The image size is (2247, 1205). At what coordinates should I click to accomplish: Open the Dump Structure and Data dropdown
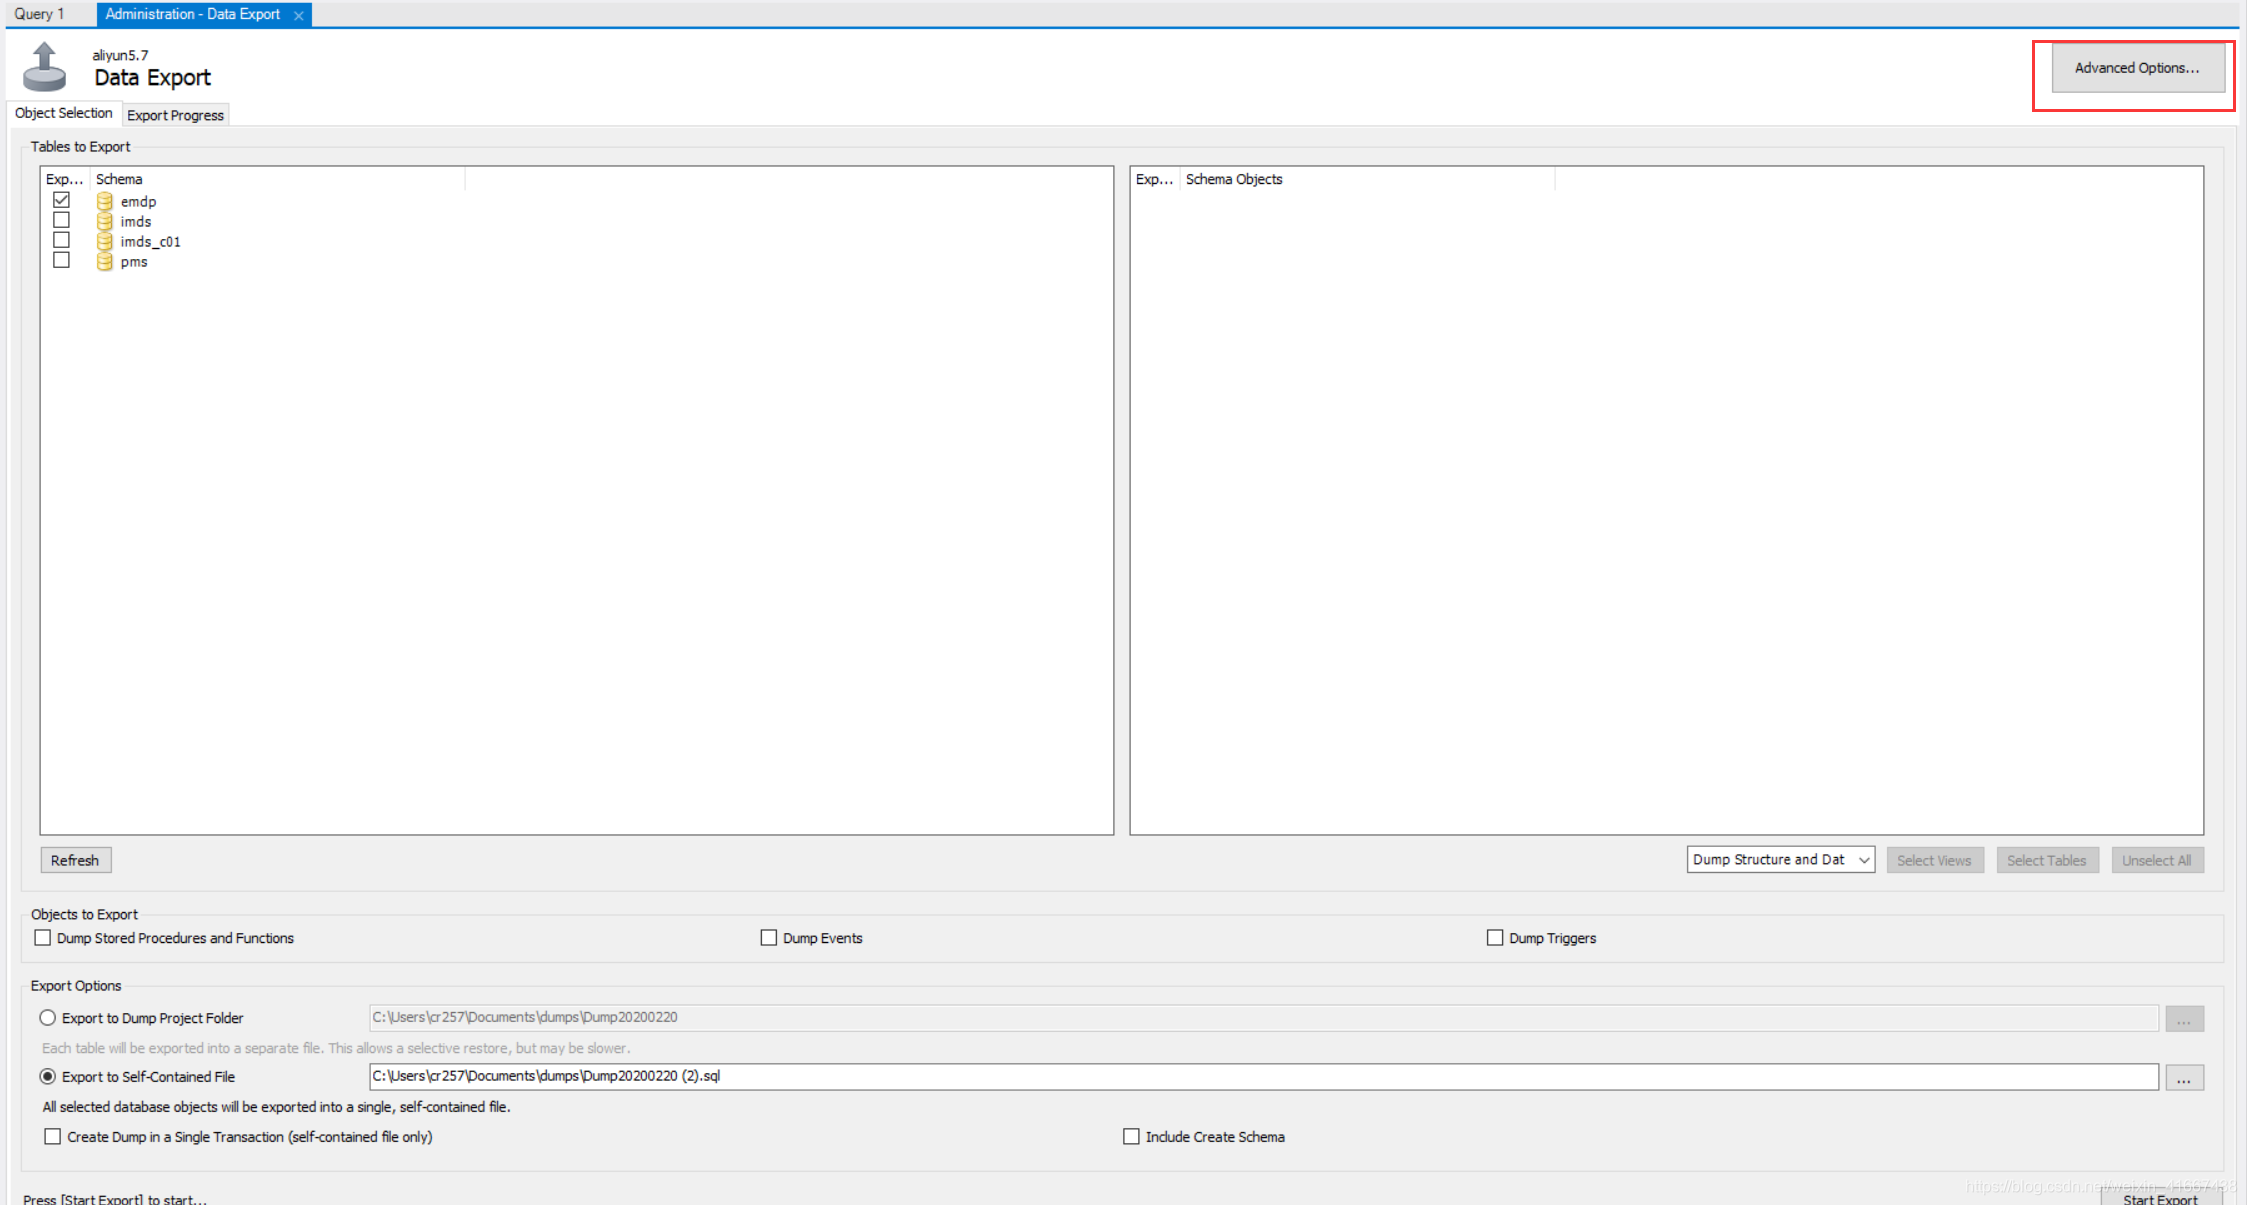pos(1780,860)
